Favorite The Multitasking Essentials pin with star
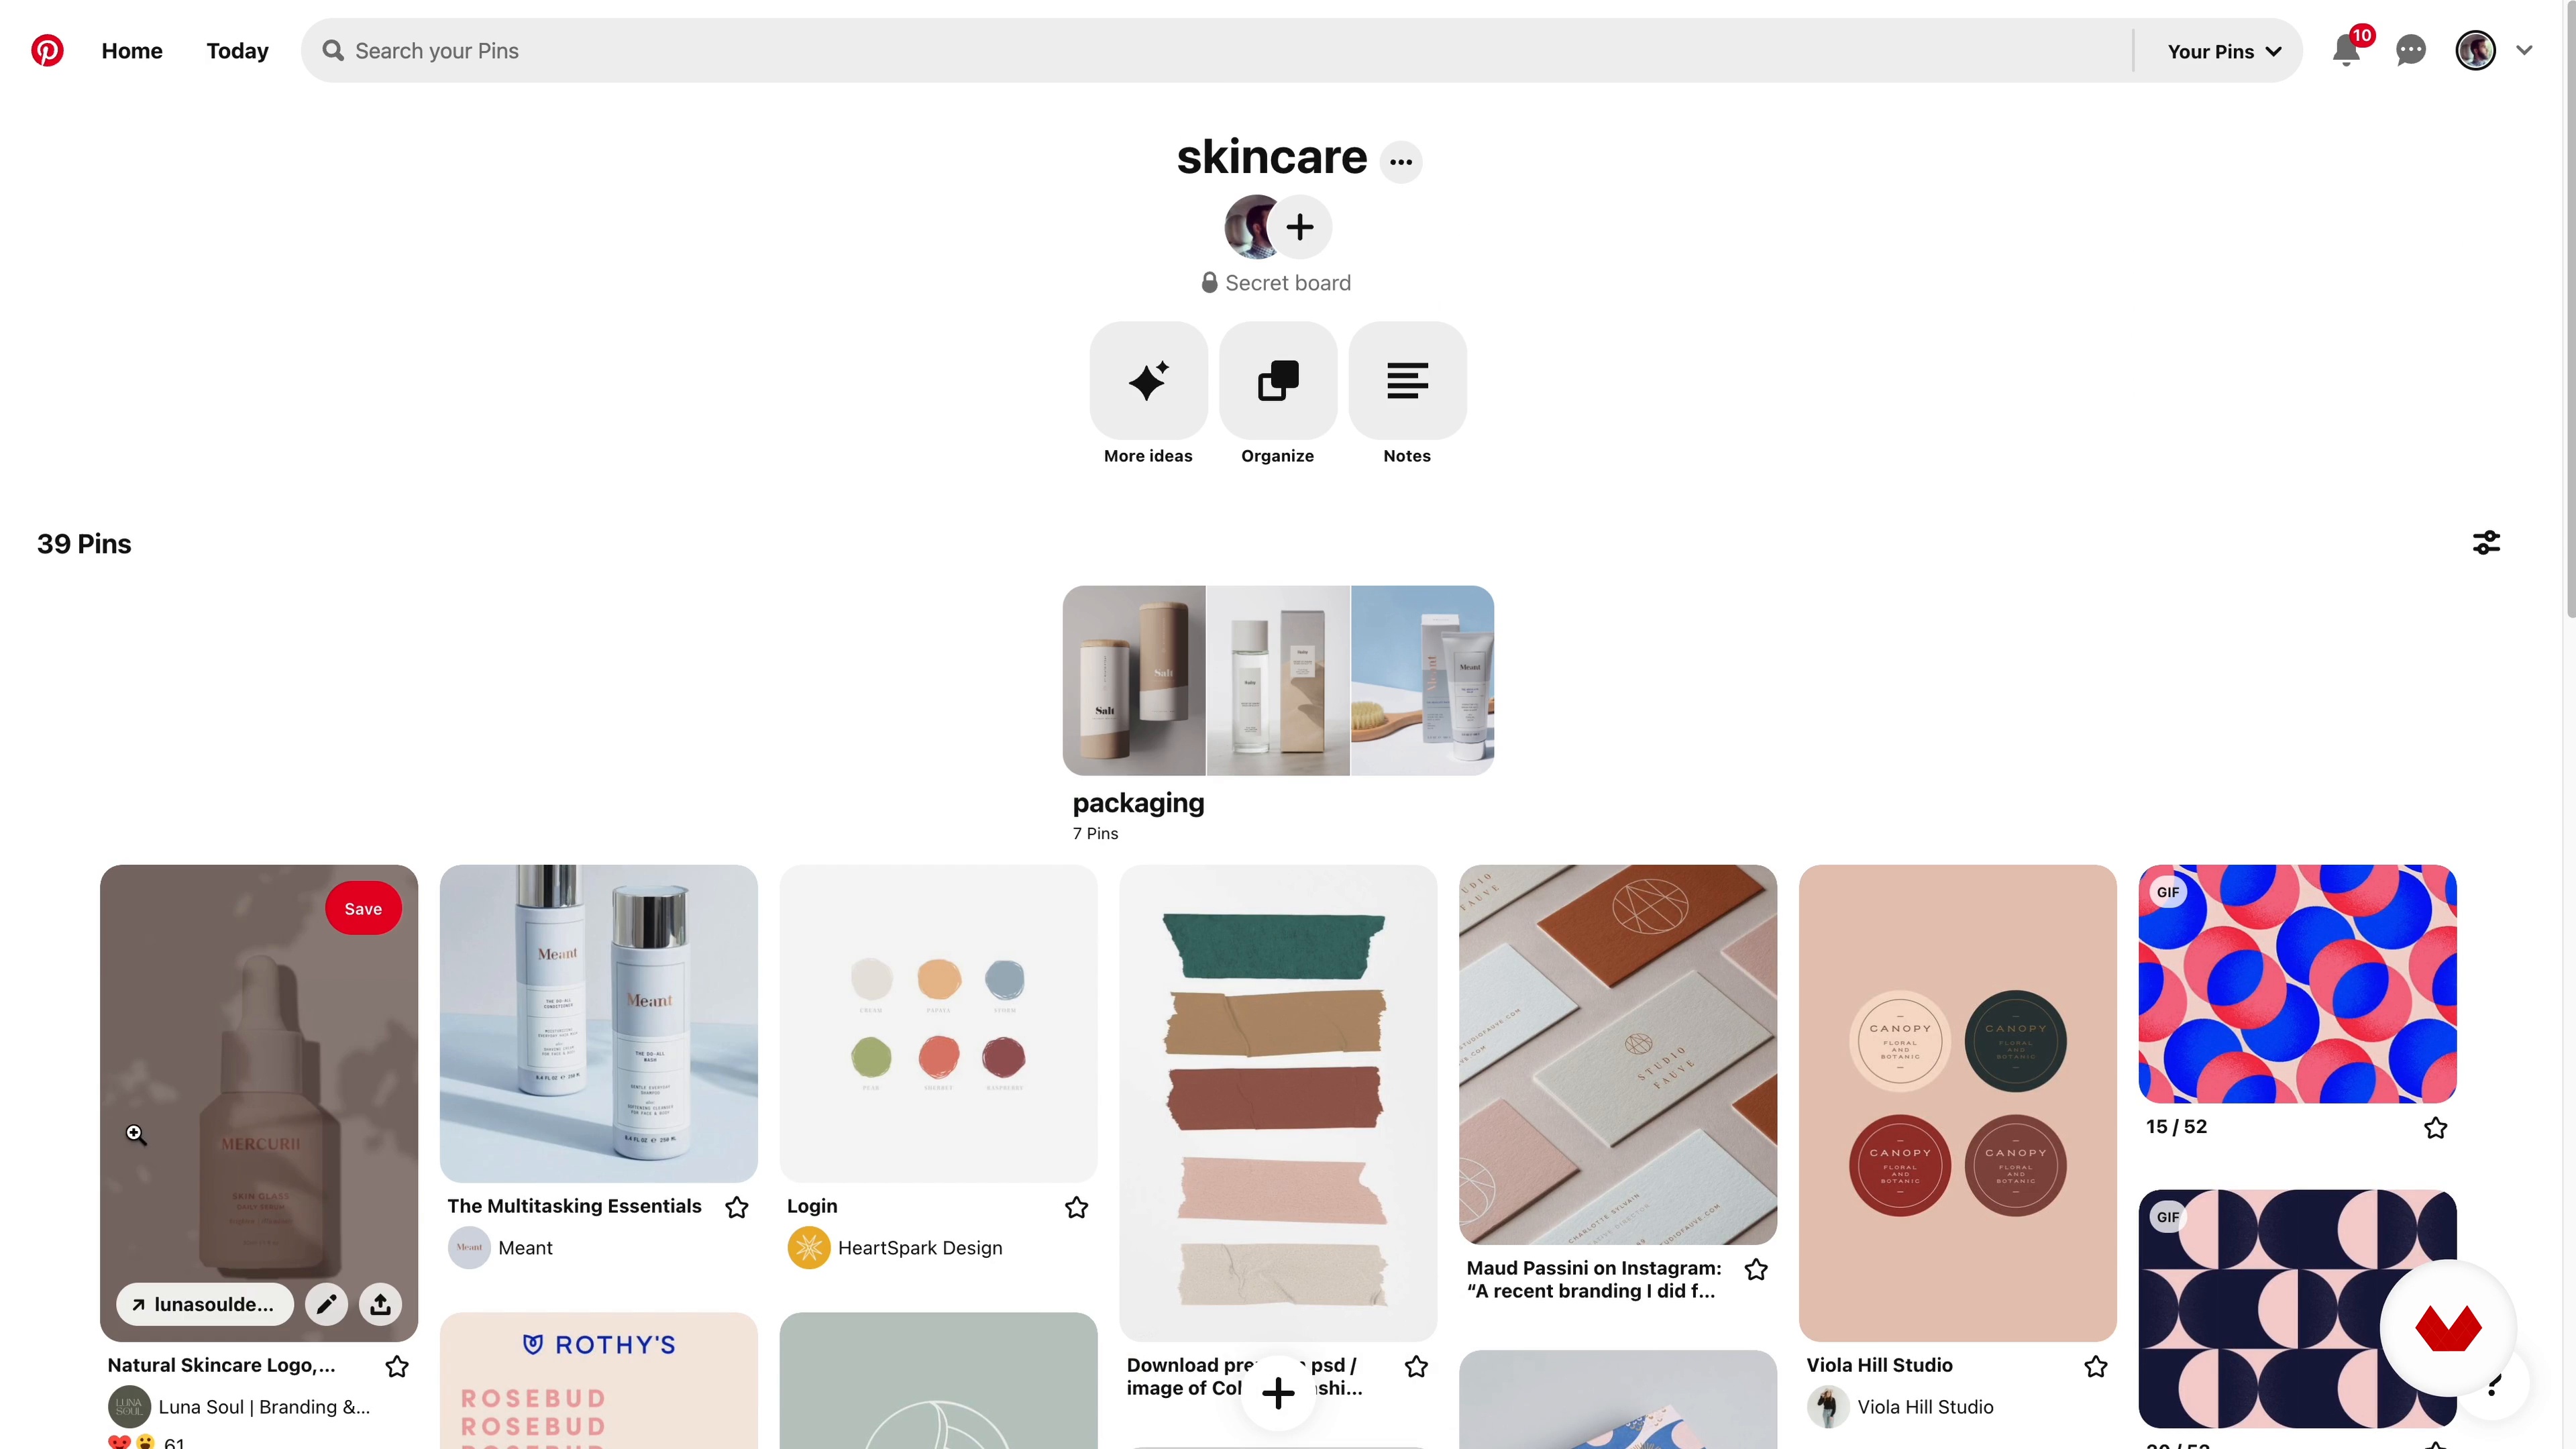This screenshot has height=1449, width=2576. (x=737, y=1207)
